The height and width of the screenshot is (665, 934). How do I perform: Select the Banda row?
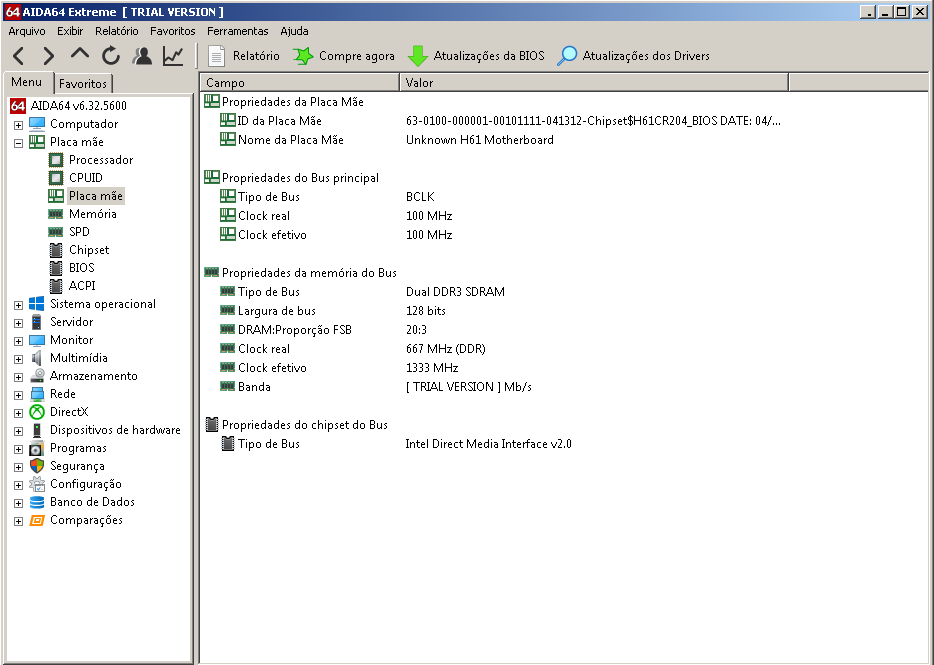click(376, 387)
